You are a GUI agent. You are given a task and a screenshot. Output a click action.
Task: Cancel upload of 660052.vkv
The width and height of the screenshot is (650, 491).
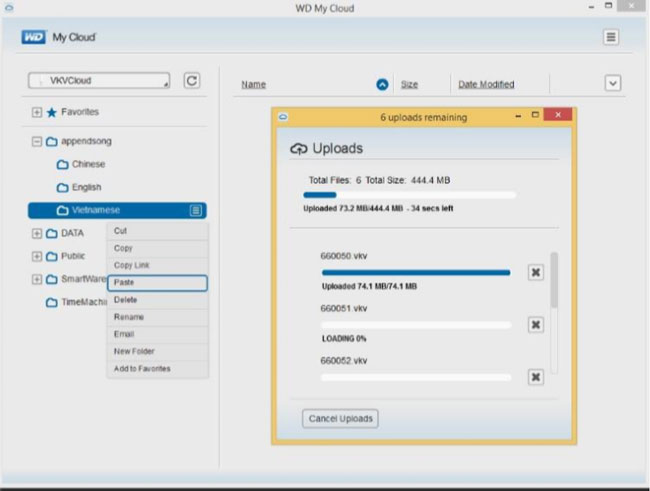click(x=536, y=377)
